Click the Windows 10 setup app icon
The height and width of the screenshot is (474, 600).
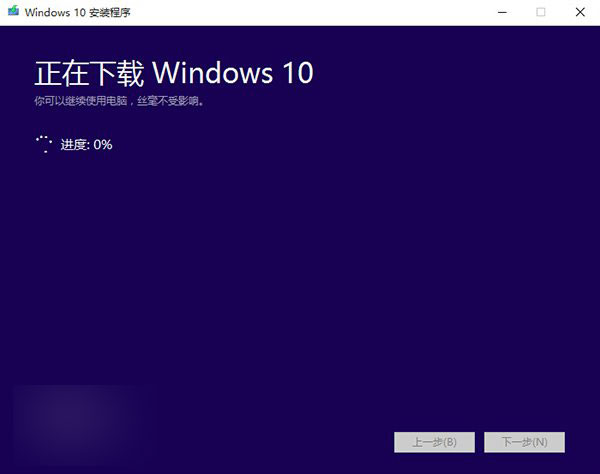(x=13, y=11)
